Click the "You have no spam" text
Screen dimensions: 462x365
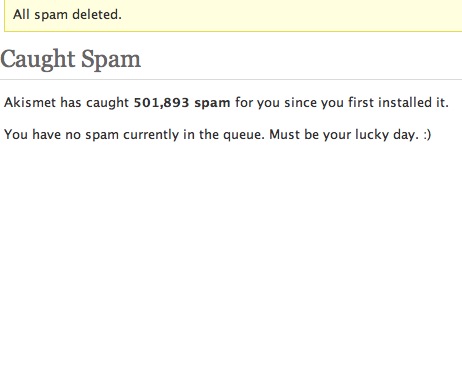[61, 135]
